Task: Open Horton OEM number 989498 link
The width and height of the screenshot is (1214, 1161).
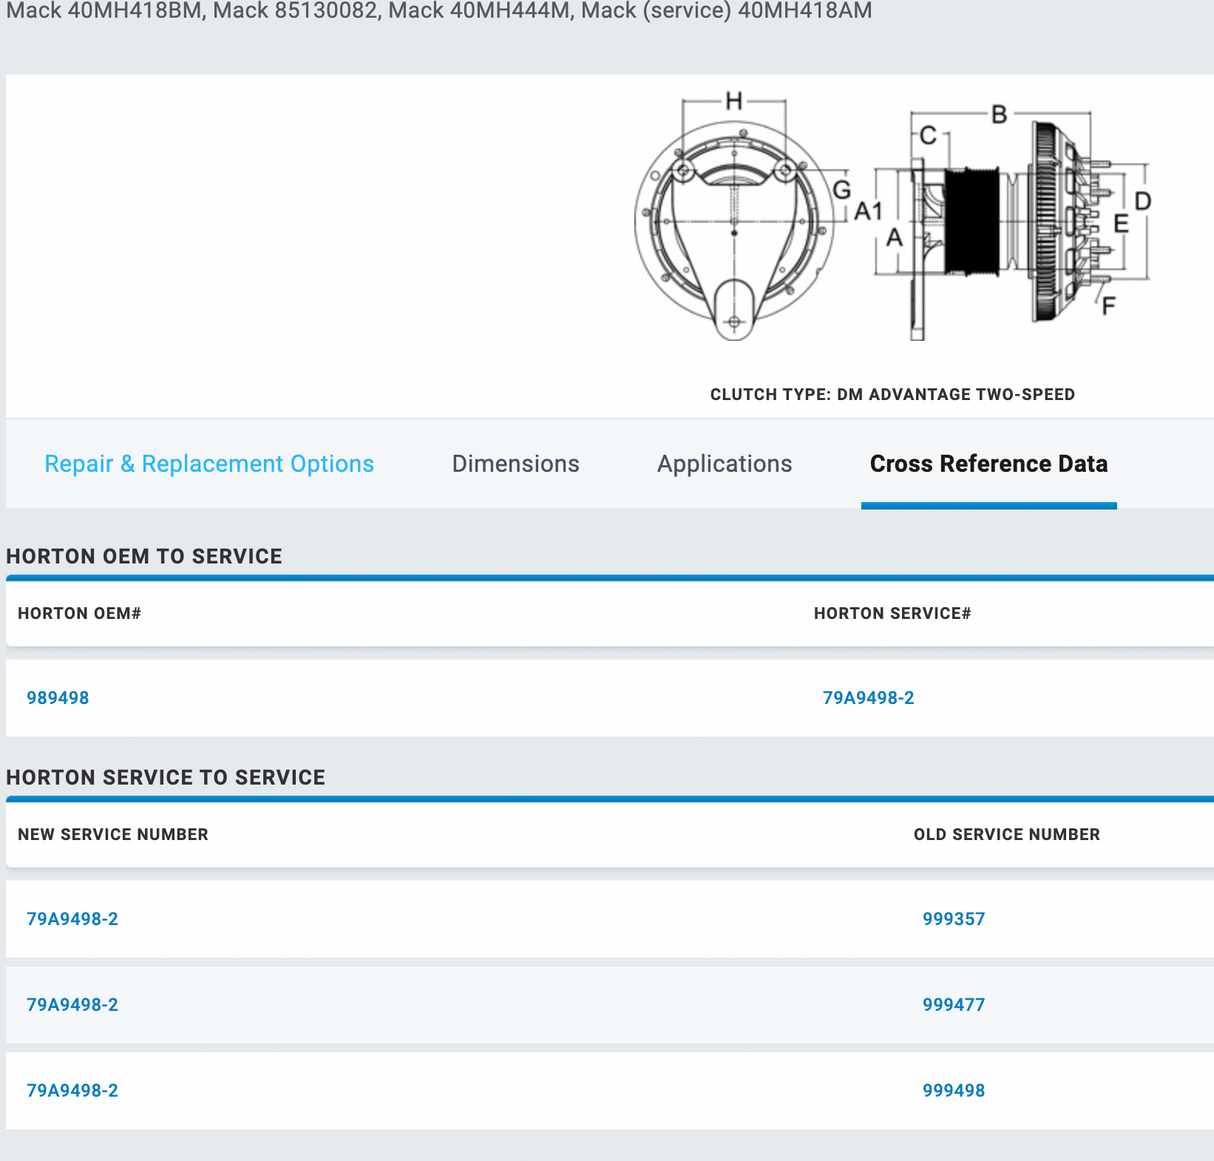Action: (x=58, y=698)
